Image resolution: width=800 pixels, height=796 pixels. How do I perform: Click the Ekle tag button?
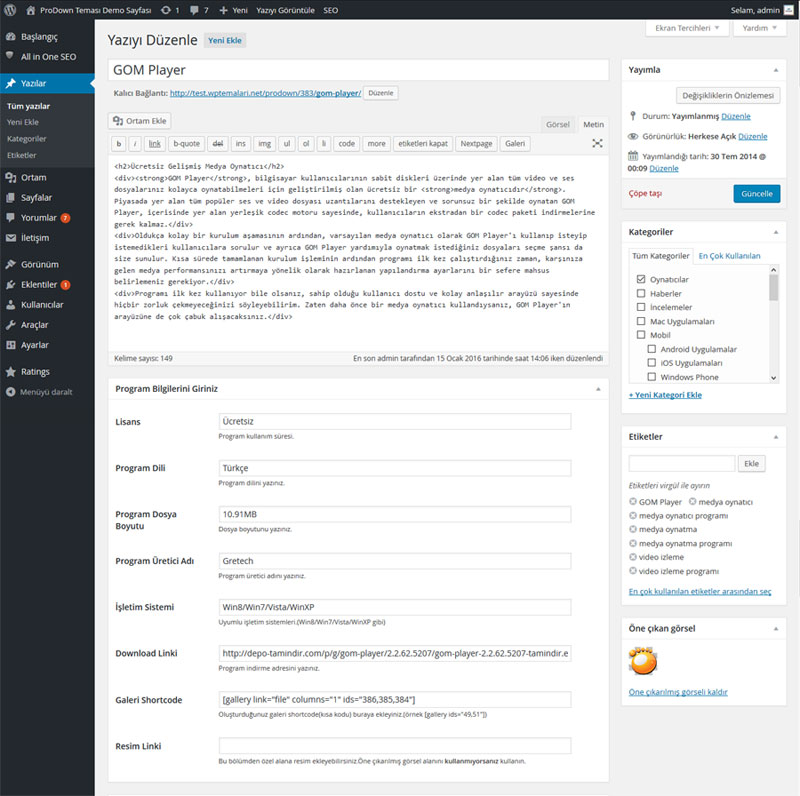pyautogui.click(x=751, y=463)
